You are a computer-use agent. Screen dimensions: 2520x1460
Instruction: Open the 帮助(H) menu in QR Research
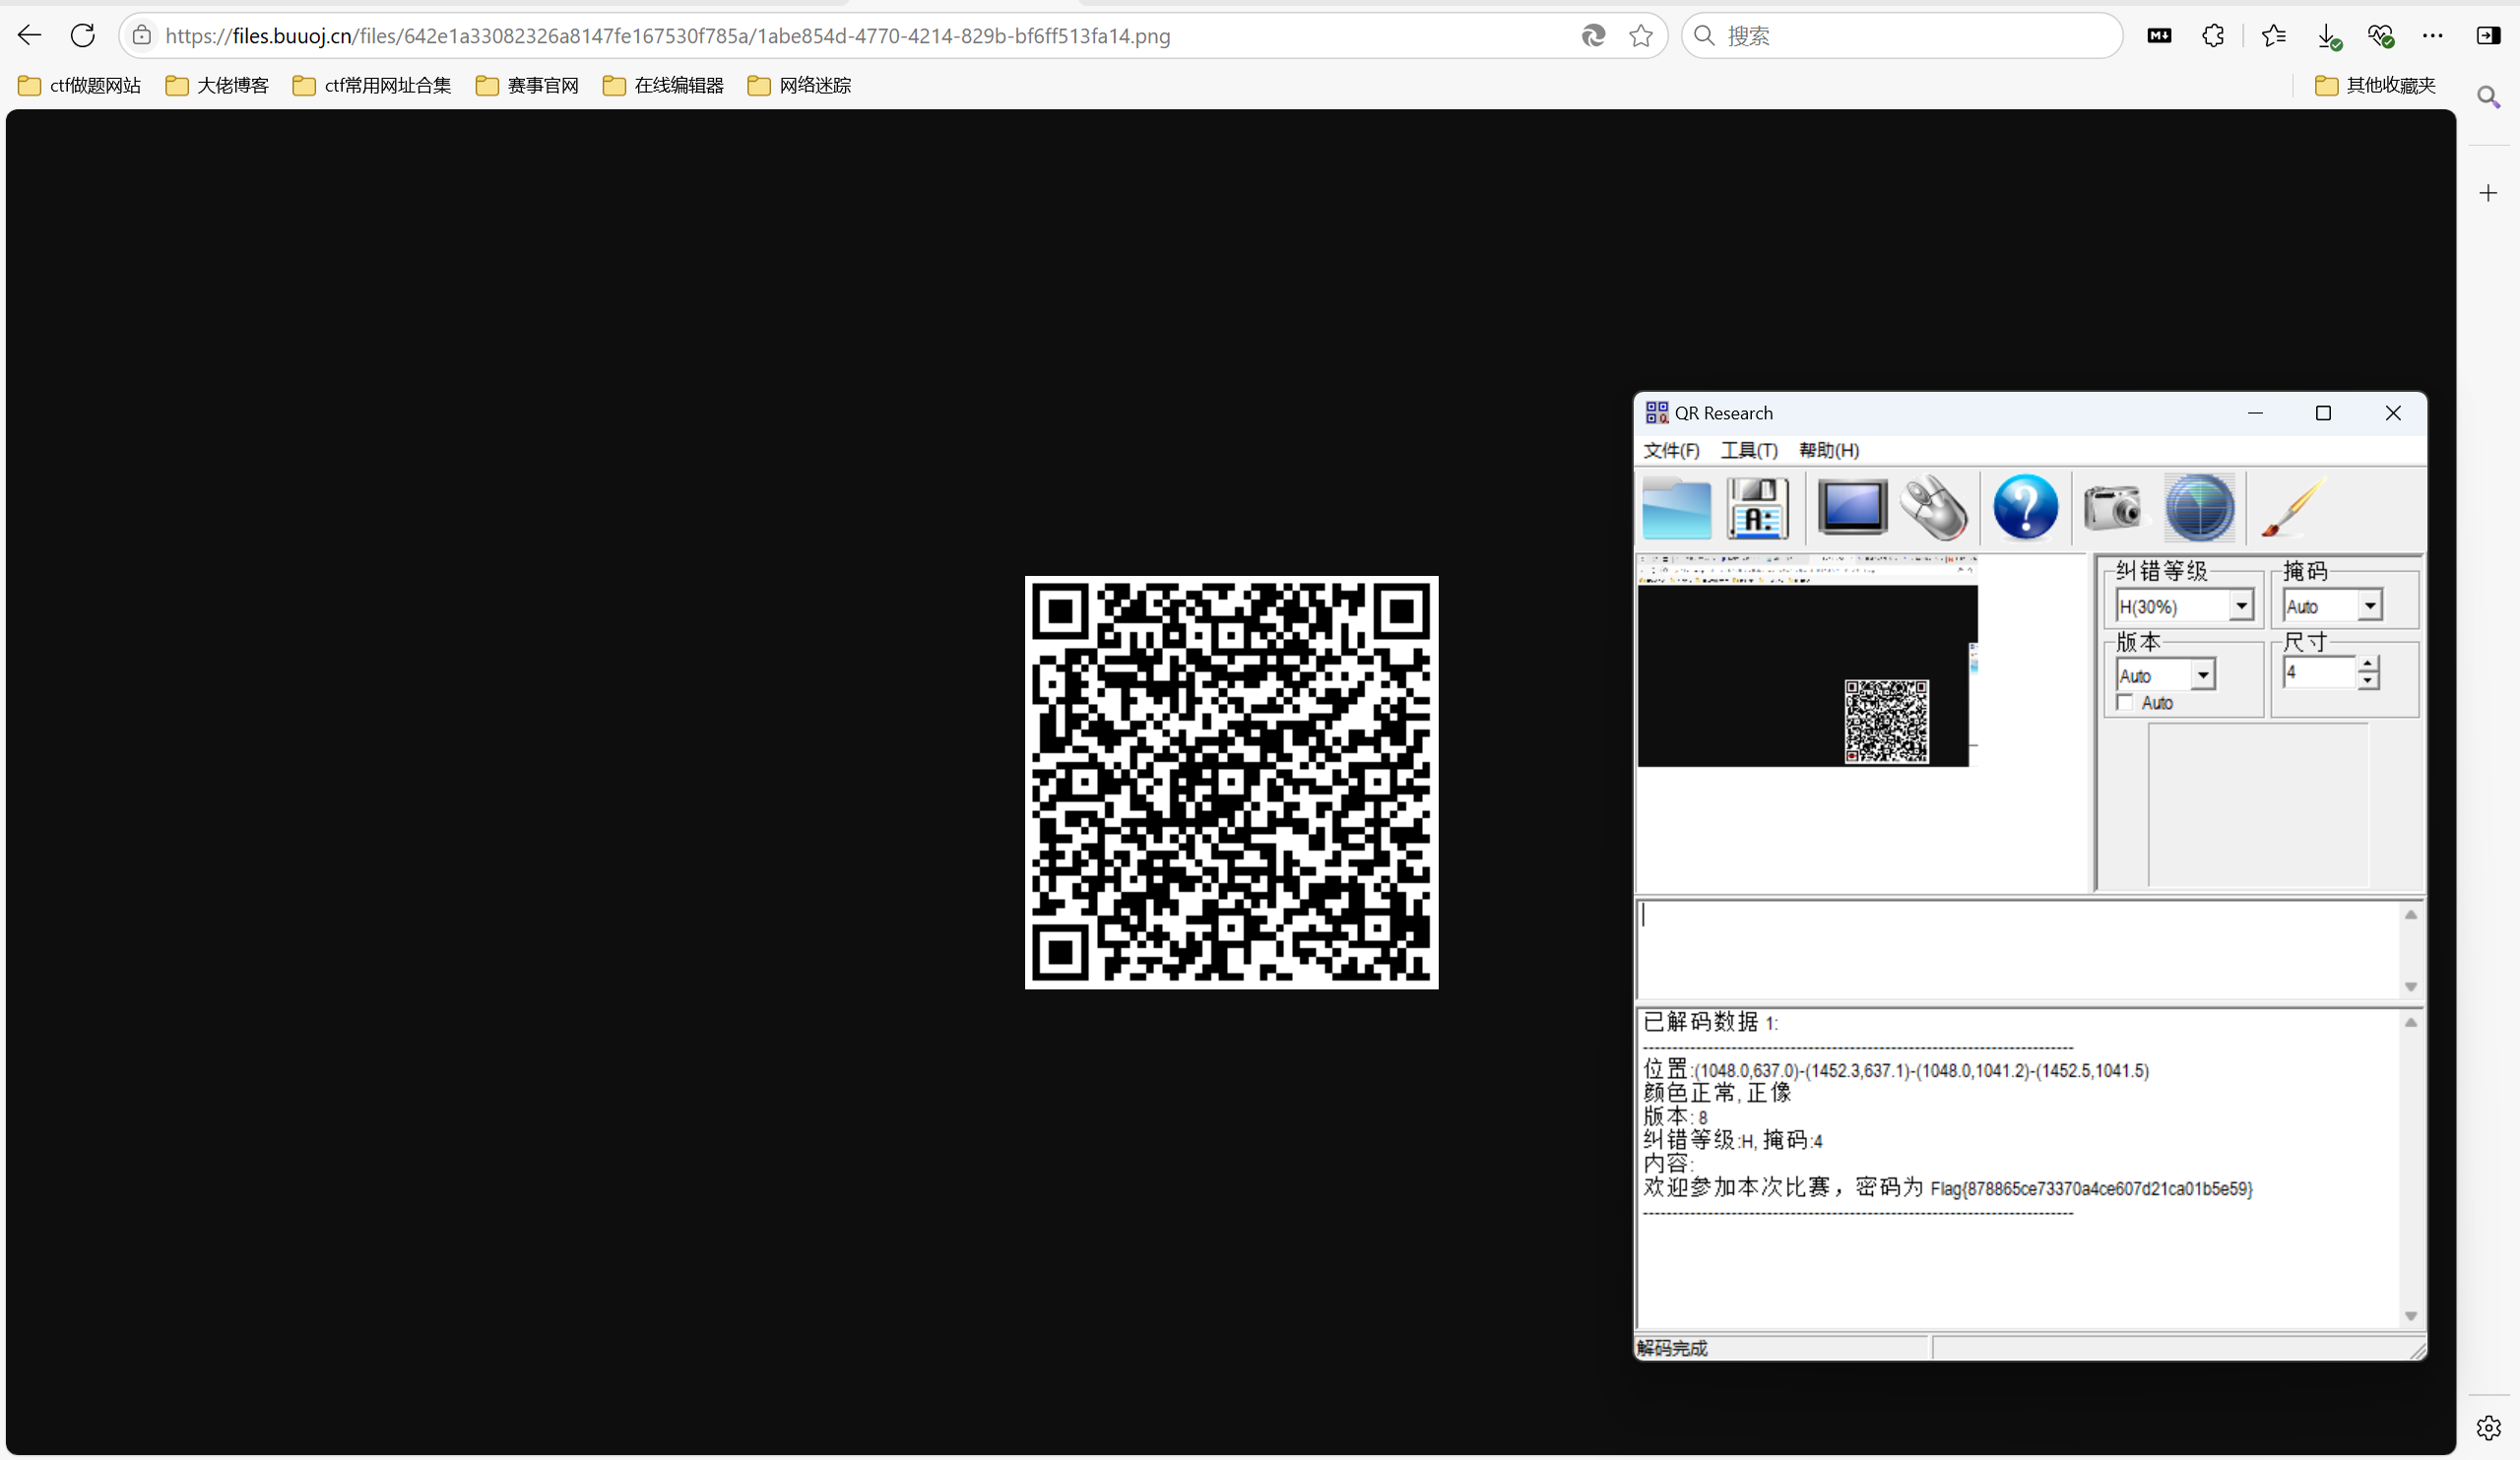(x=1829, y=450)
